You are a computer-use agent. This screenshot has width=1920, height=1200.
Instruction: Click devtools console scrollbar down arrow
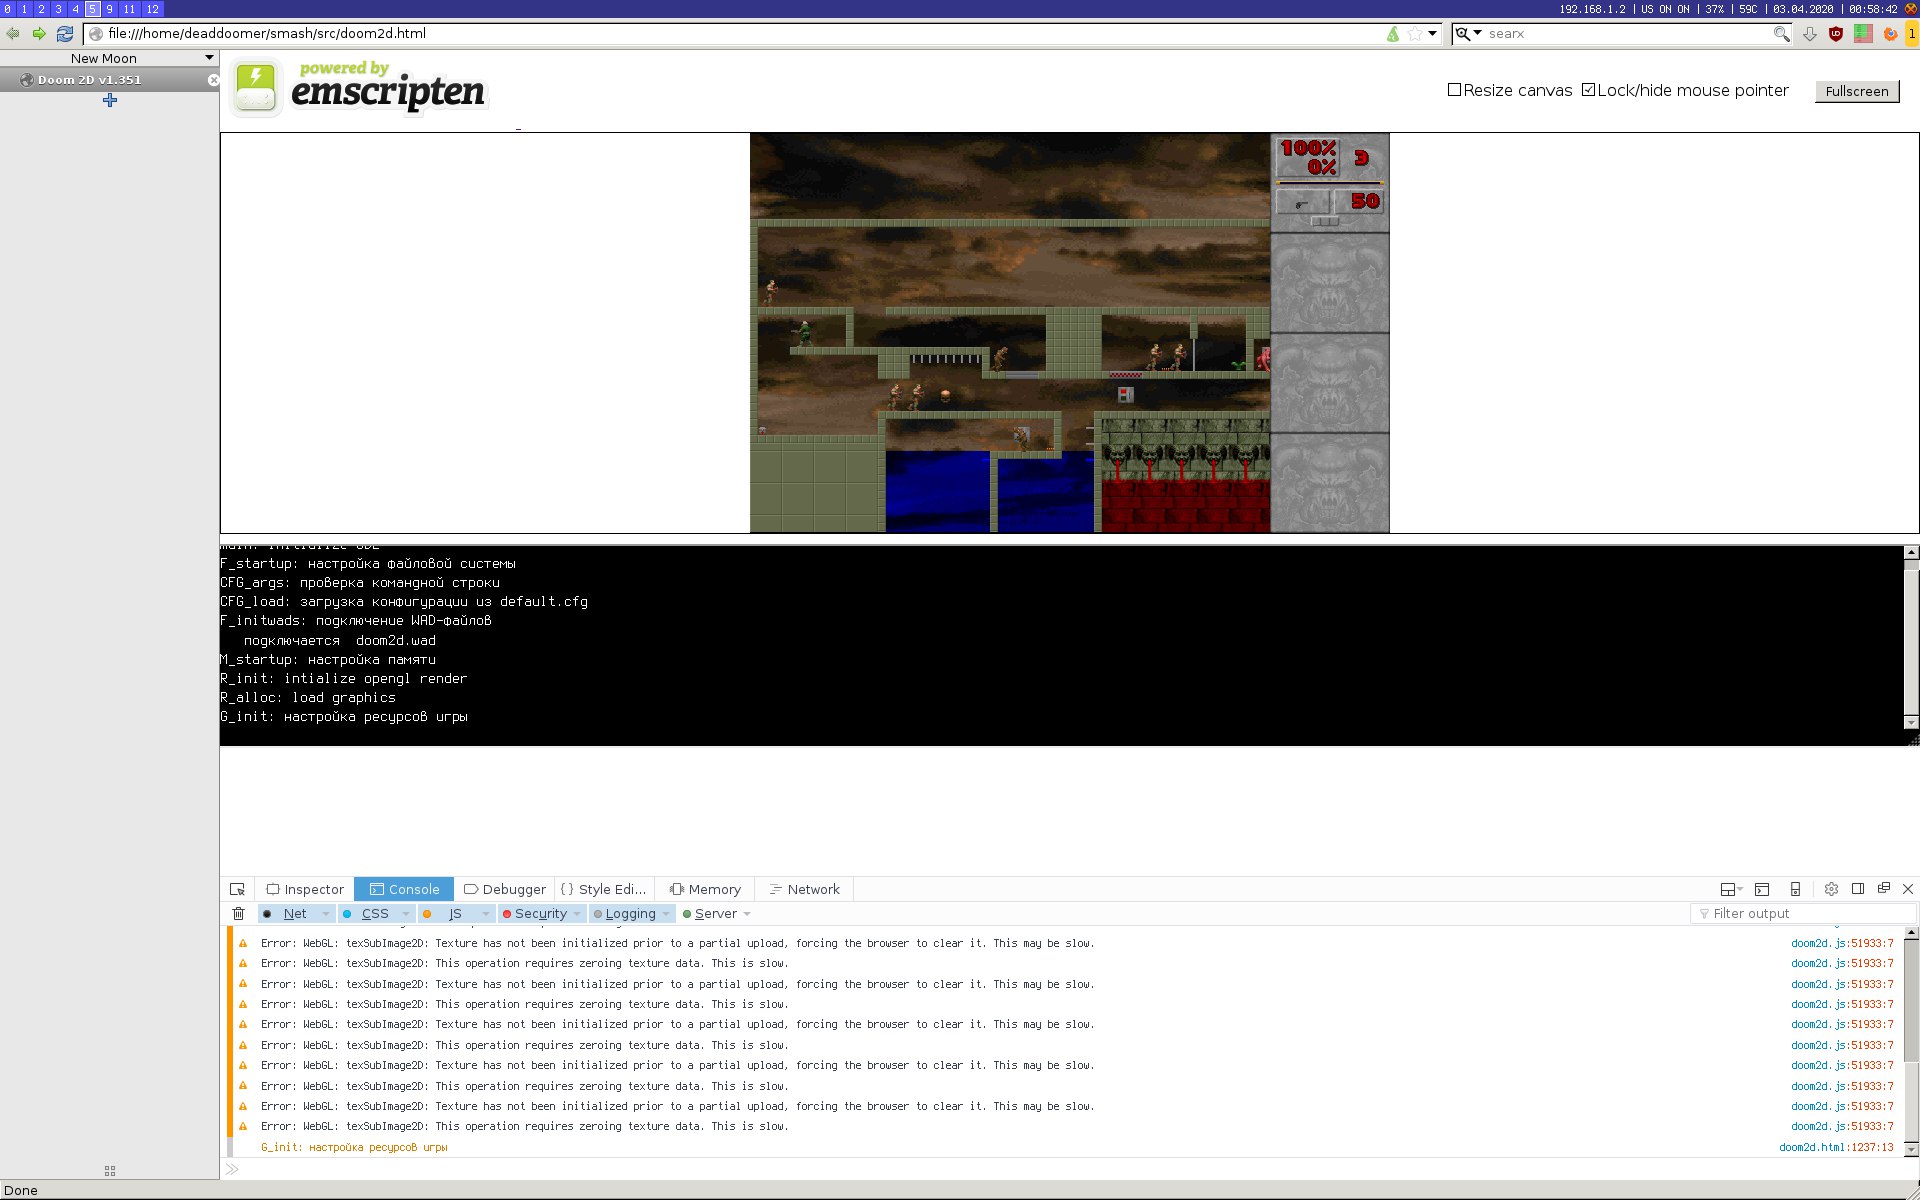[1911, 1150]
